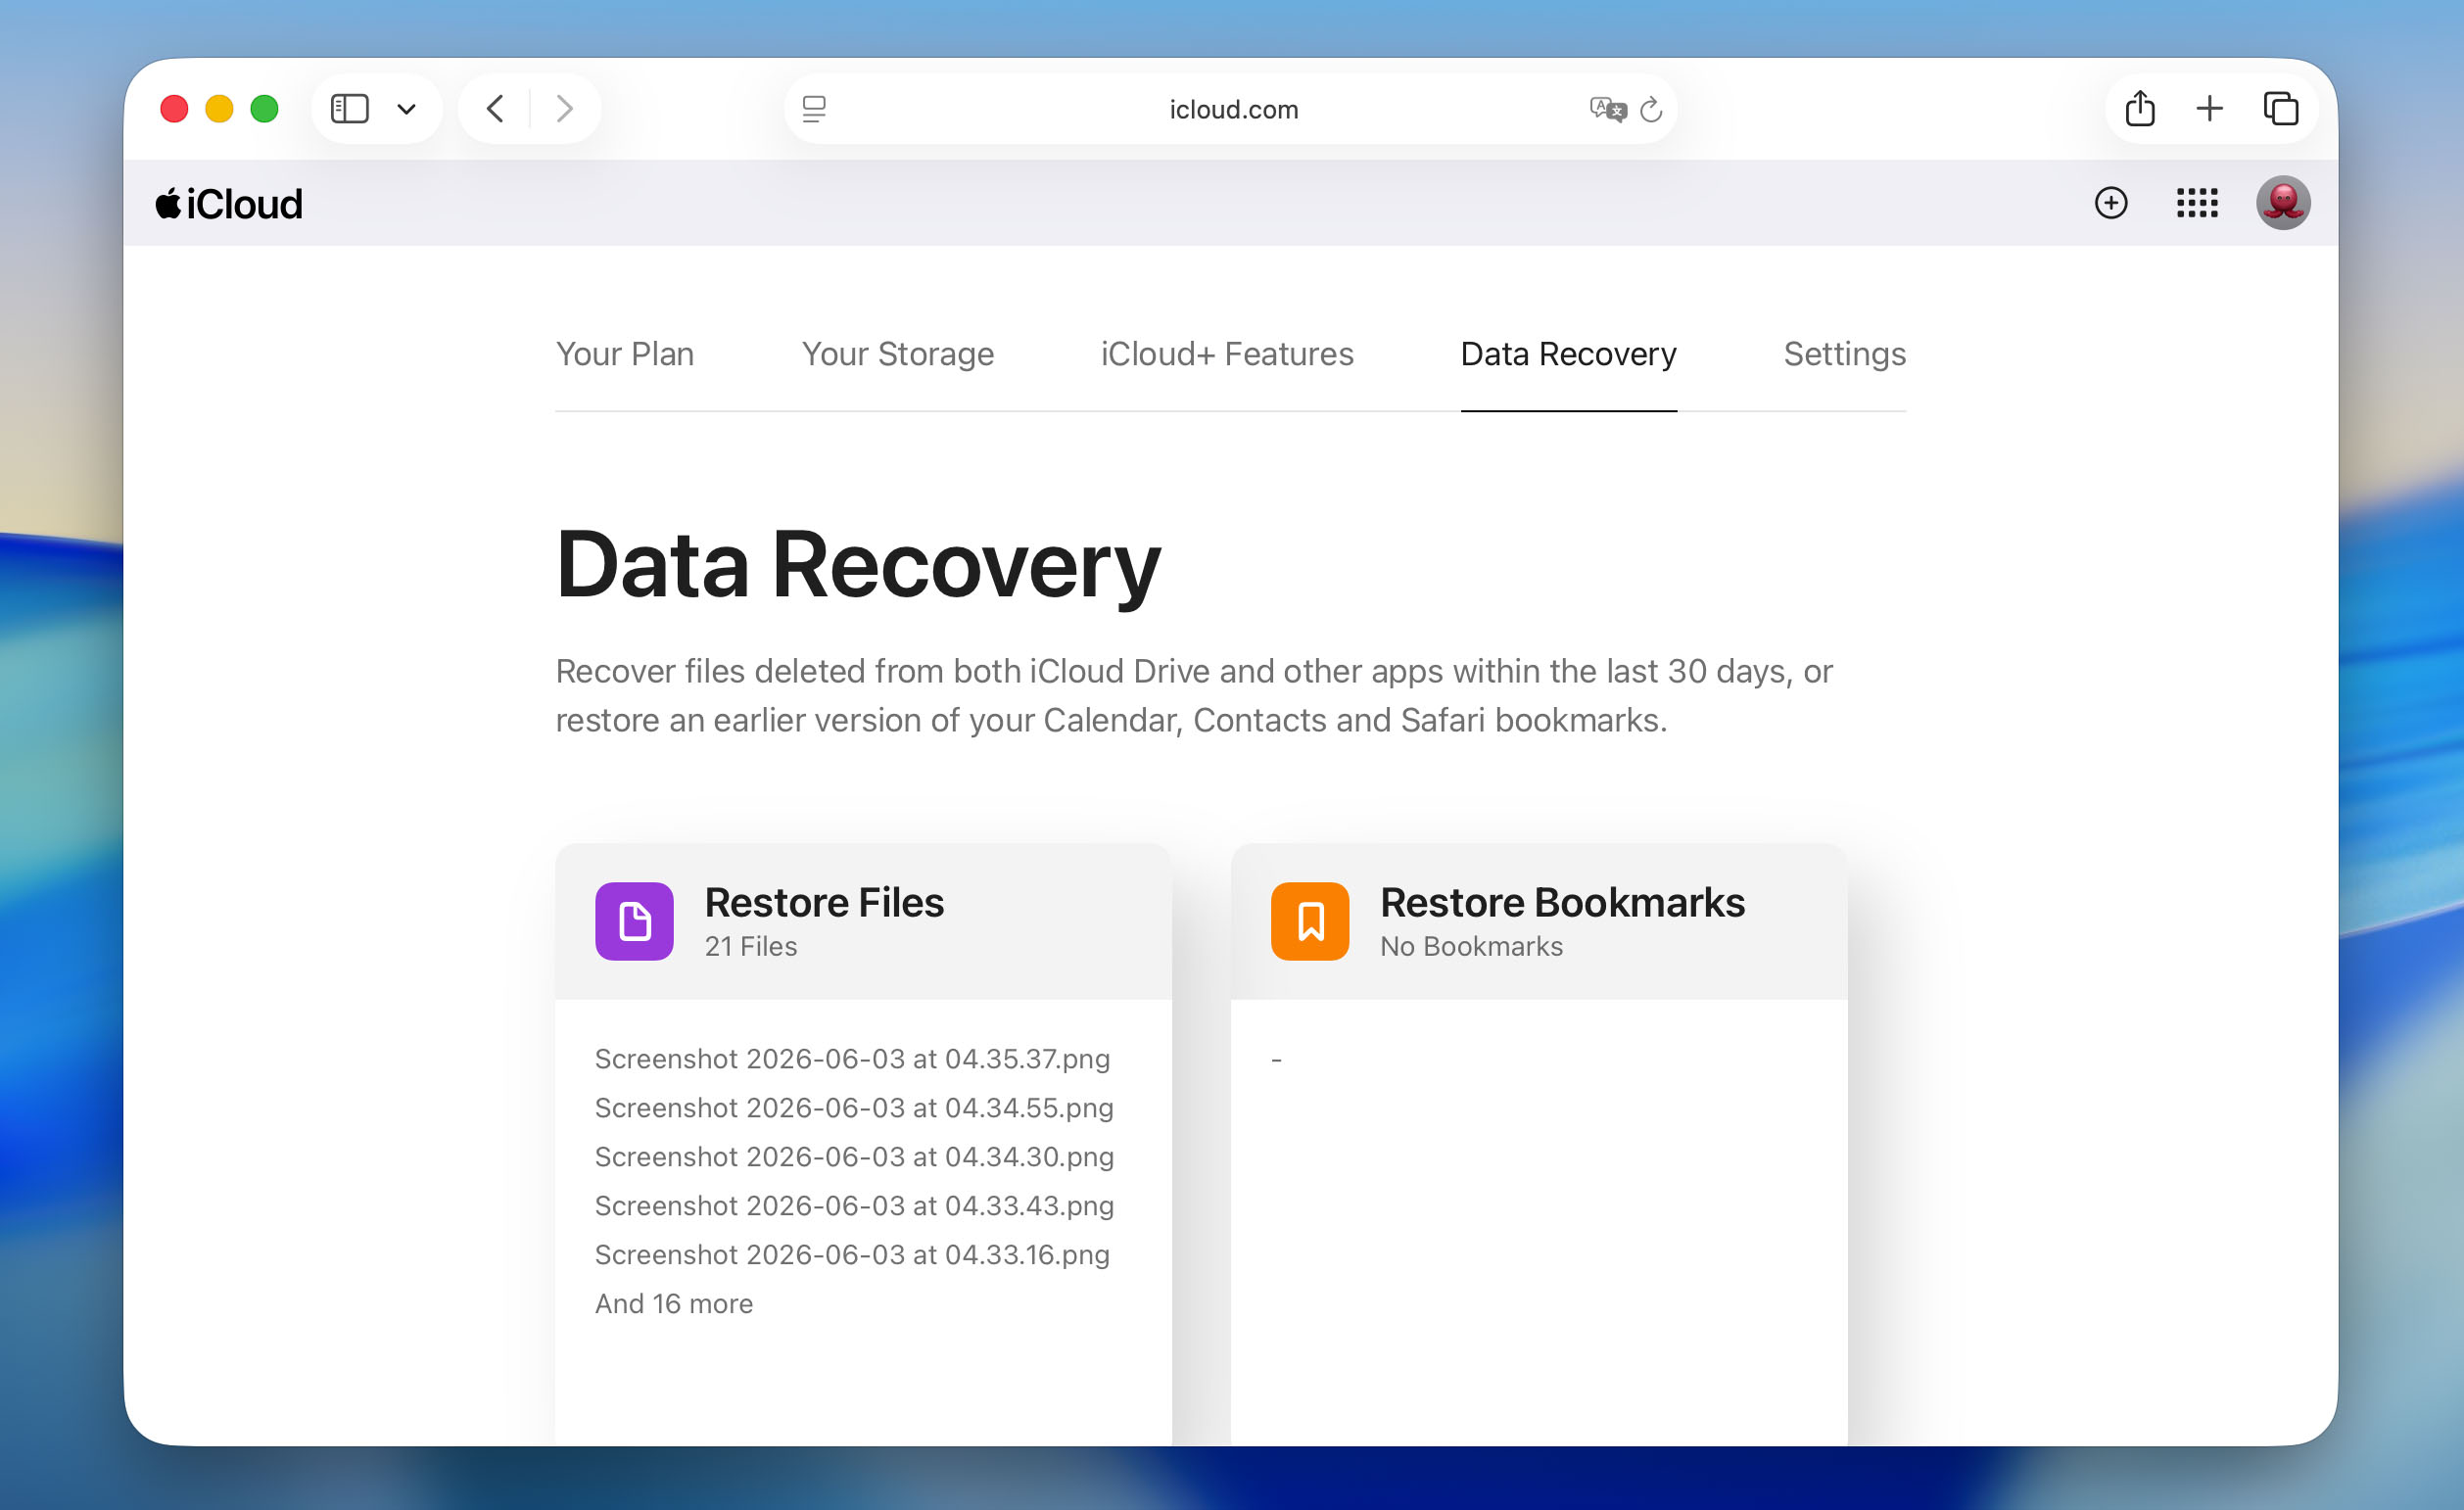This screenshot has height=1510, width=2464.
Task: Go back with the back arrow
Action: click(x=495, y=108)
